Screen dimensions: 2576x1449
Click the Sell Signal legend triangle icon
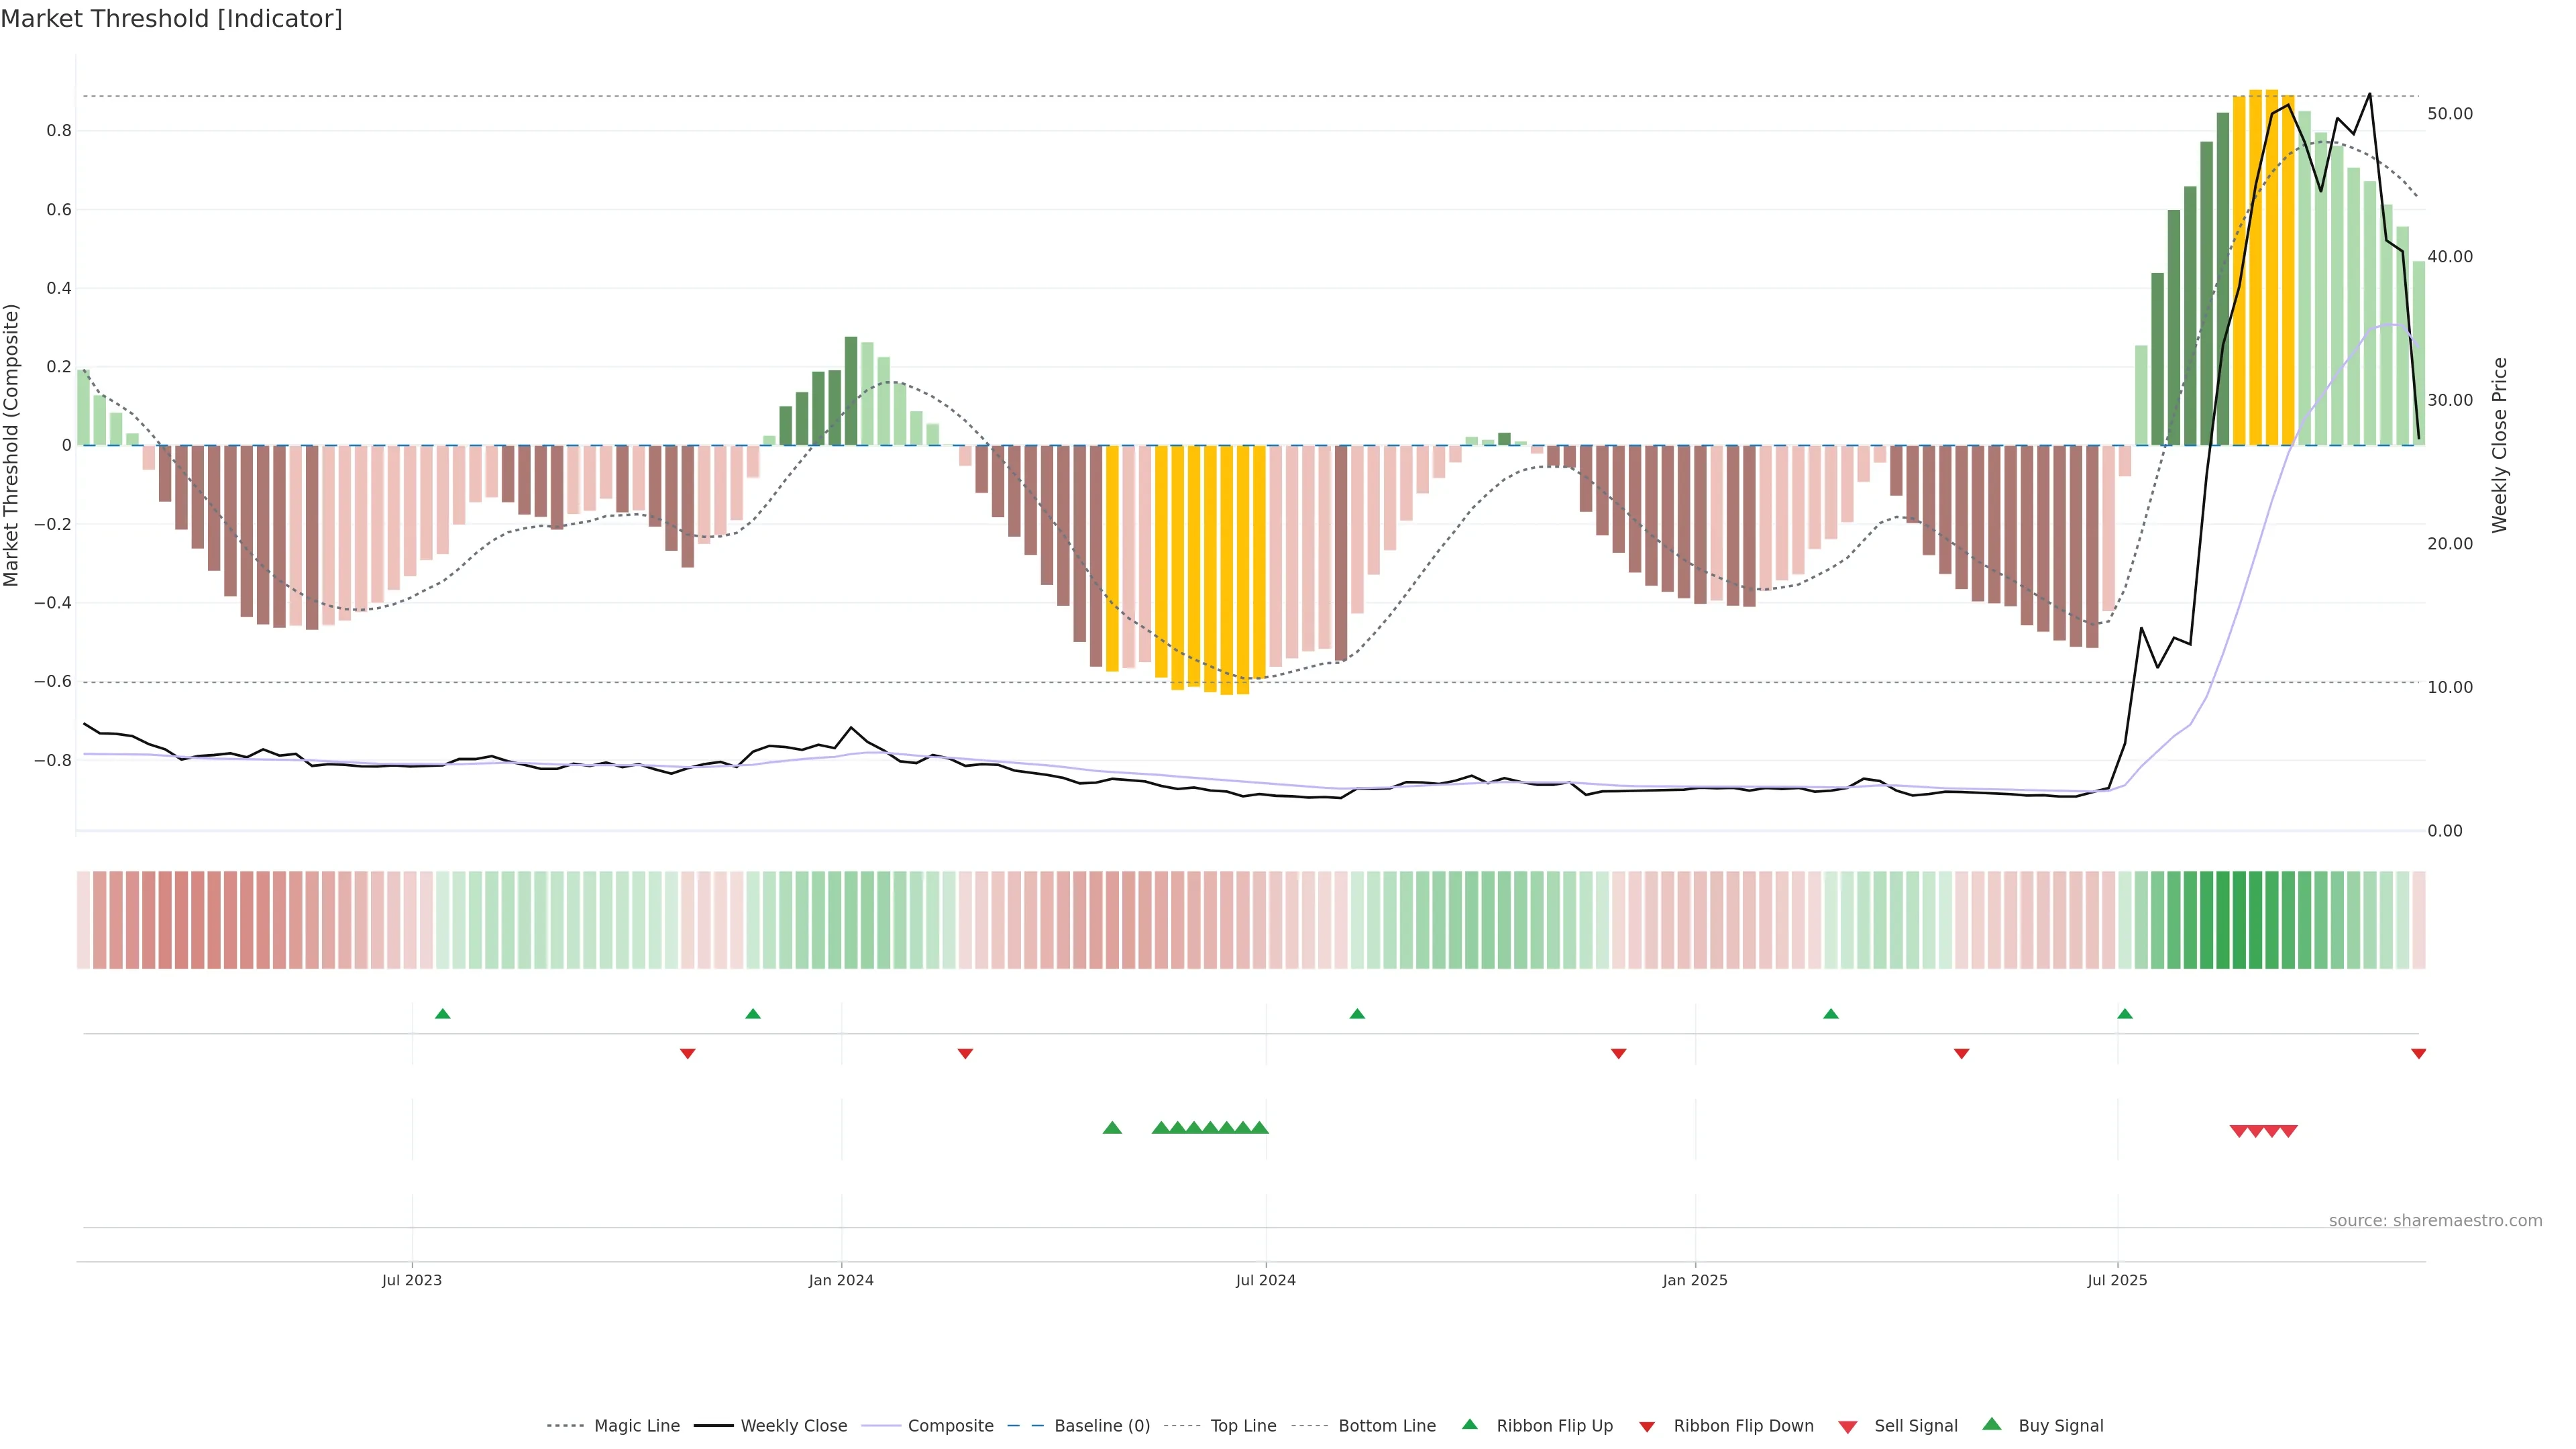[1848, 1427]
